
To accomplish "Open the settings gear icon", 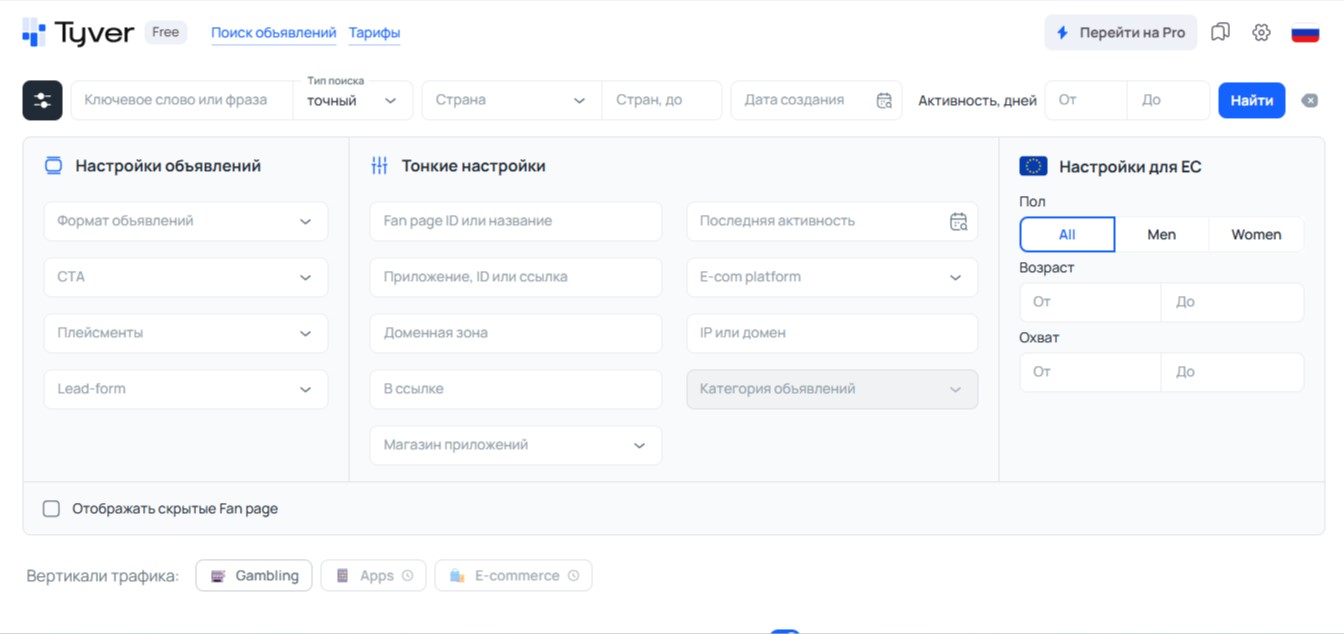I will pos(1261,33).
